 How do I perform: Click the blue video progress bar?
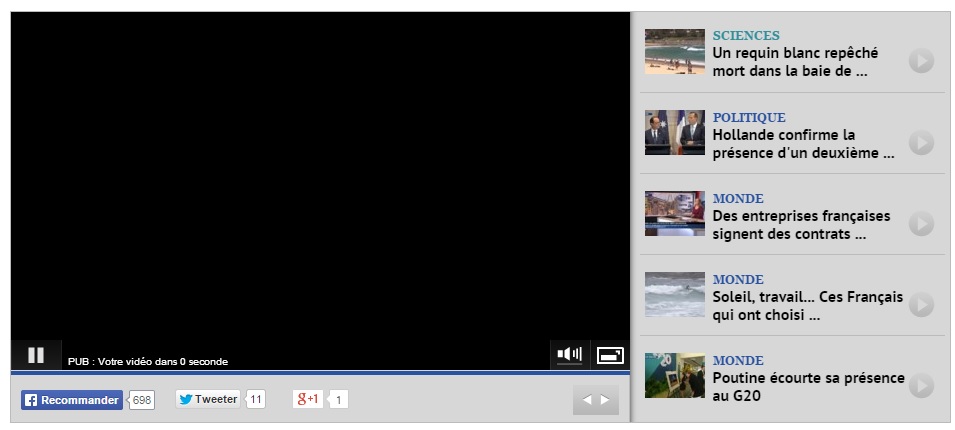[x=320, y=372]
